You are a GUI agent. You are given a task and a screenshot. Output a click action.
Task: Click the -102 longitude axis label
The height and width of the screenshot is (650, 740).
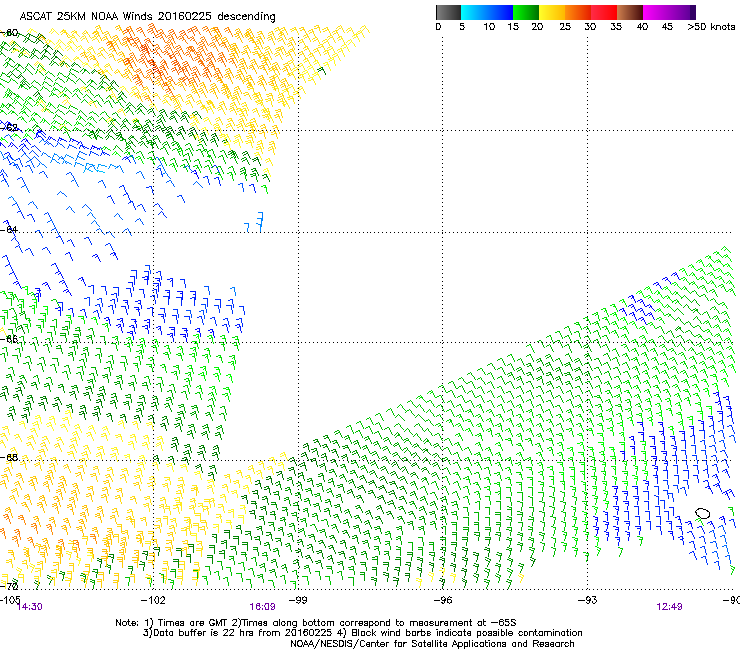pos(153,600)
